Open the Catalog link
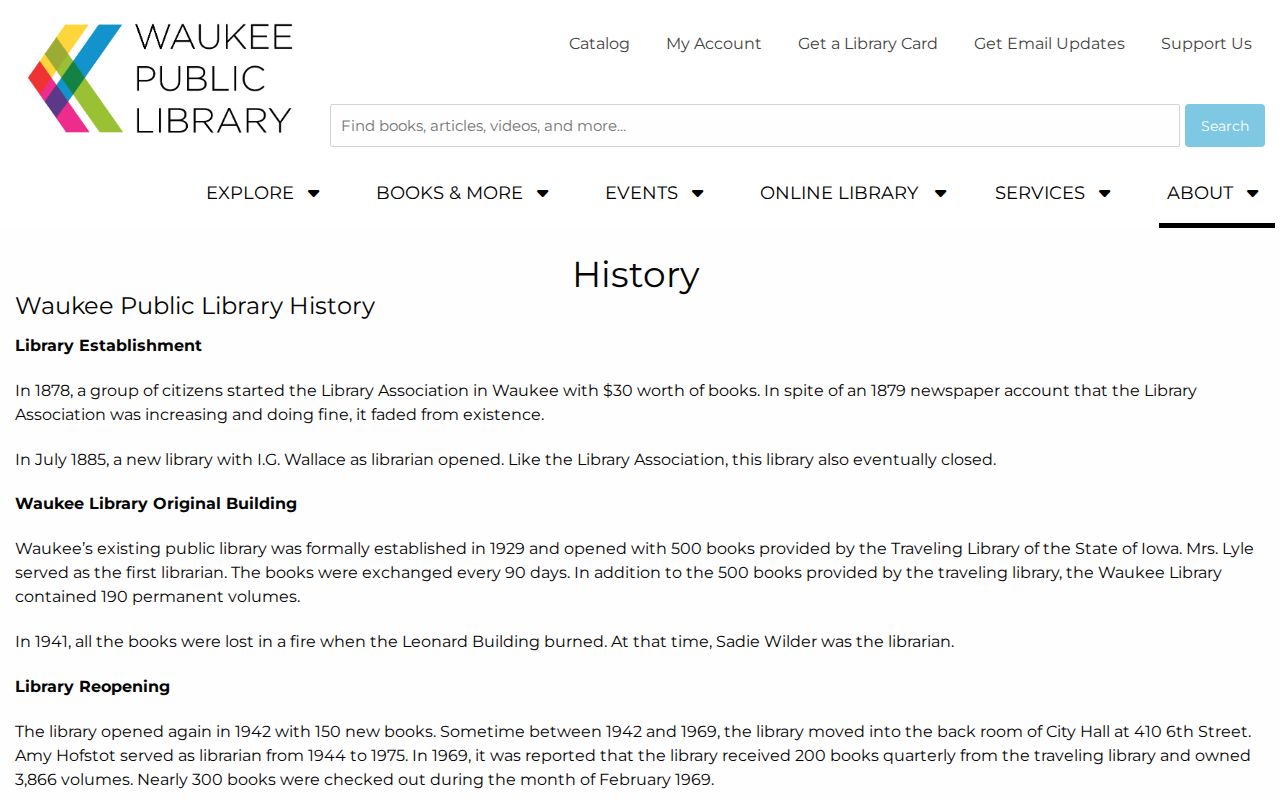Screen dimensions: 1280x800 (599, 43)
